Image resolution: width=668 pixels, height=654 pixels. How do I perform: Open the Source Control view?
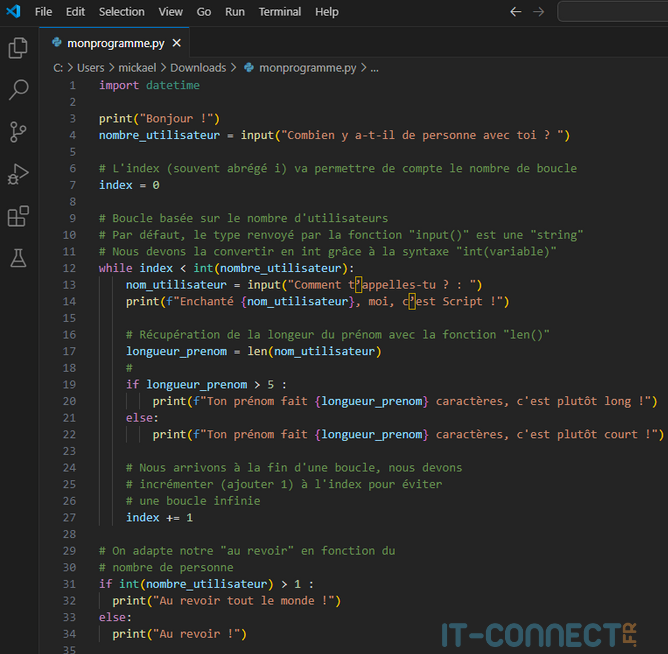[x=18, y=132]
